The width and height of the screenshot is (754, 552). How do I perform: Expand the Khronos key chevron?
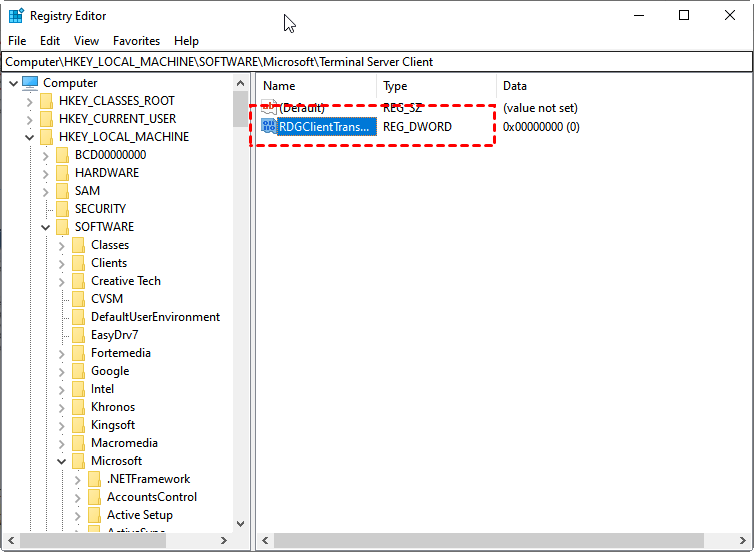[x=62, y=408]
